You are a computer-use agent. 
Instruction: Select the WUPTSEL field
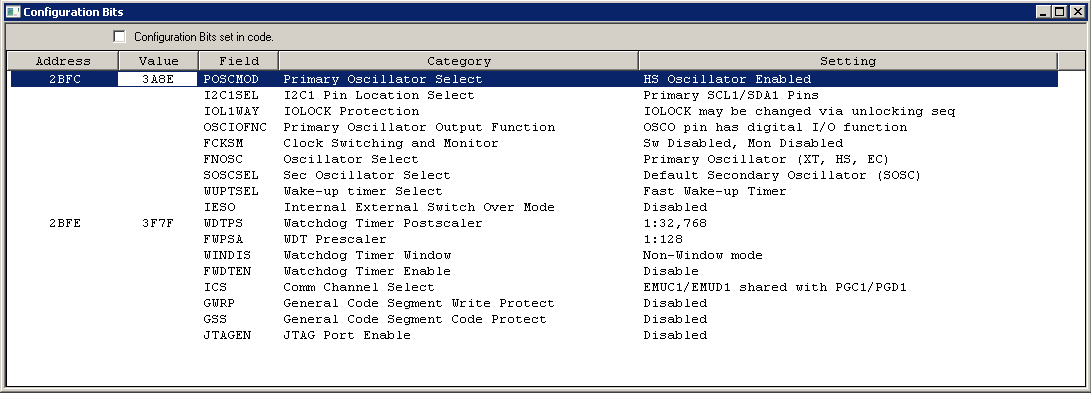tap(231, 191)
